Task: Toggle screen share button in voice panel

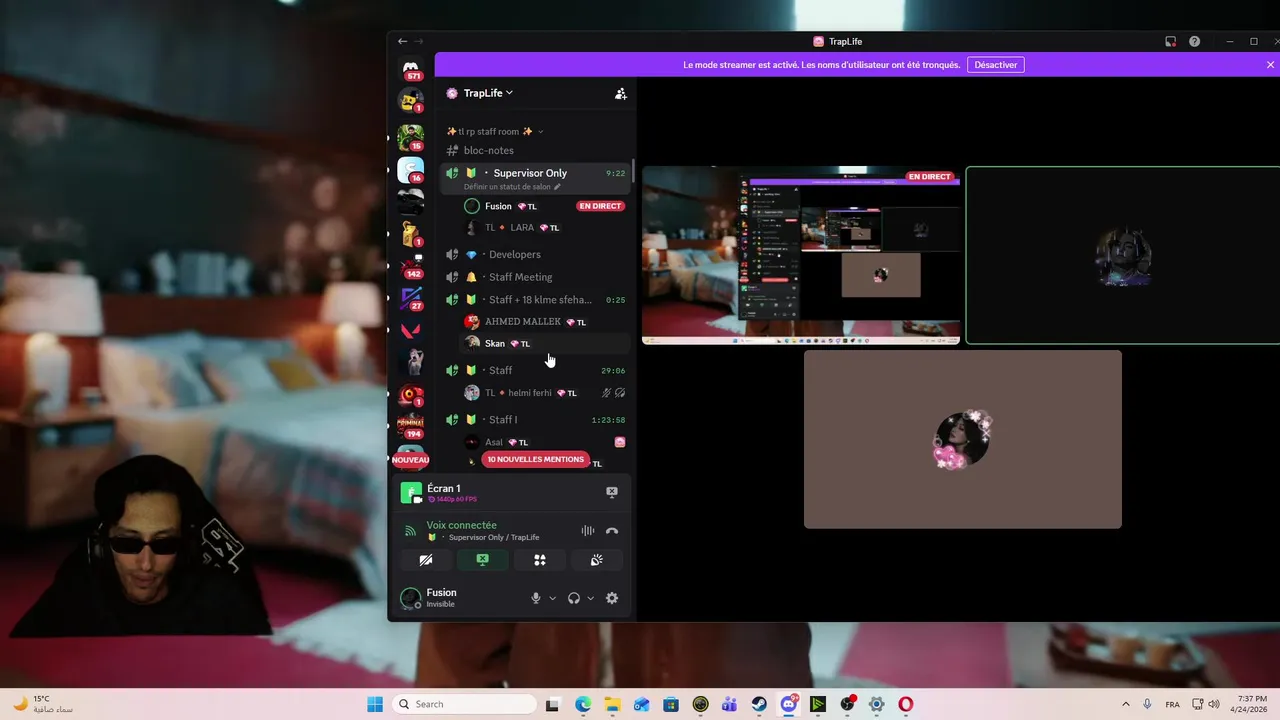Action: 483,560
